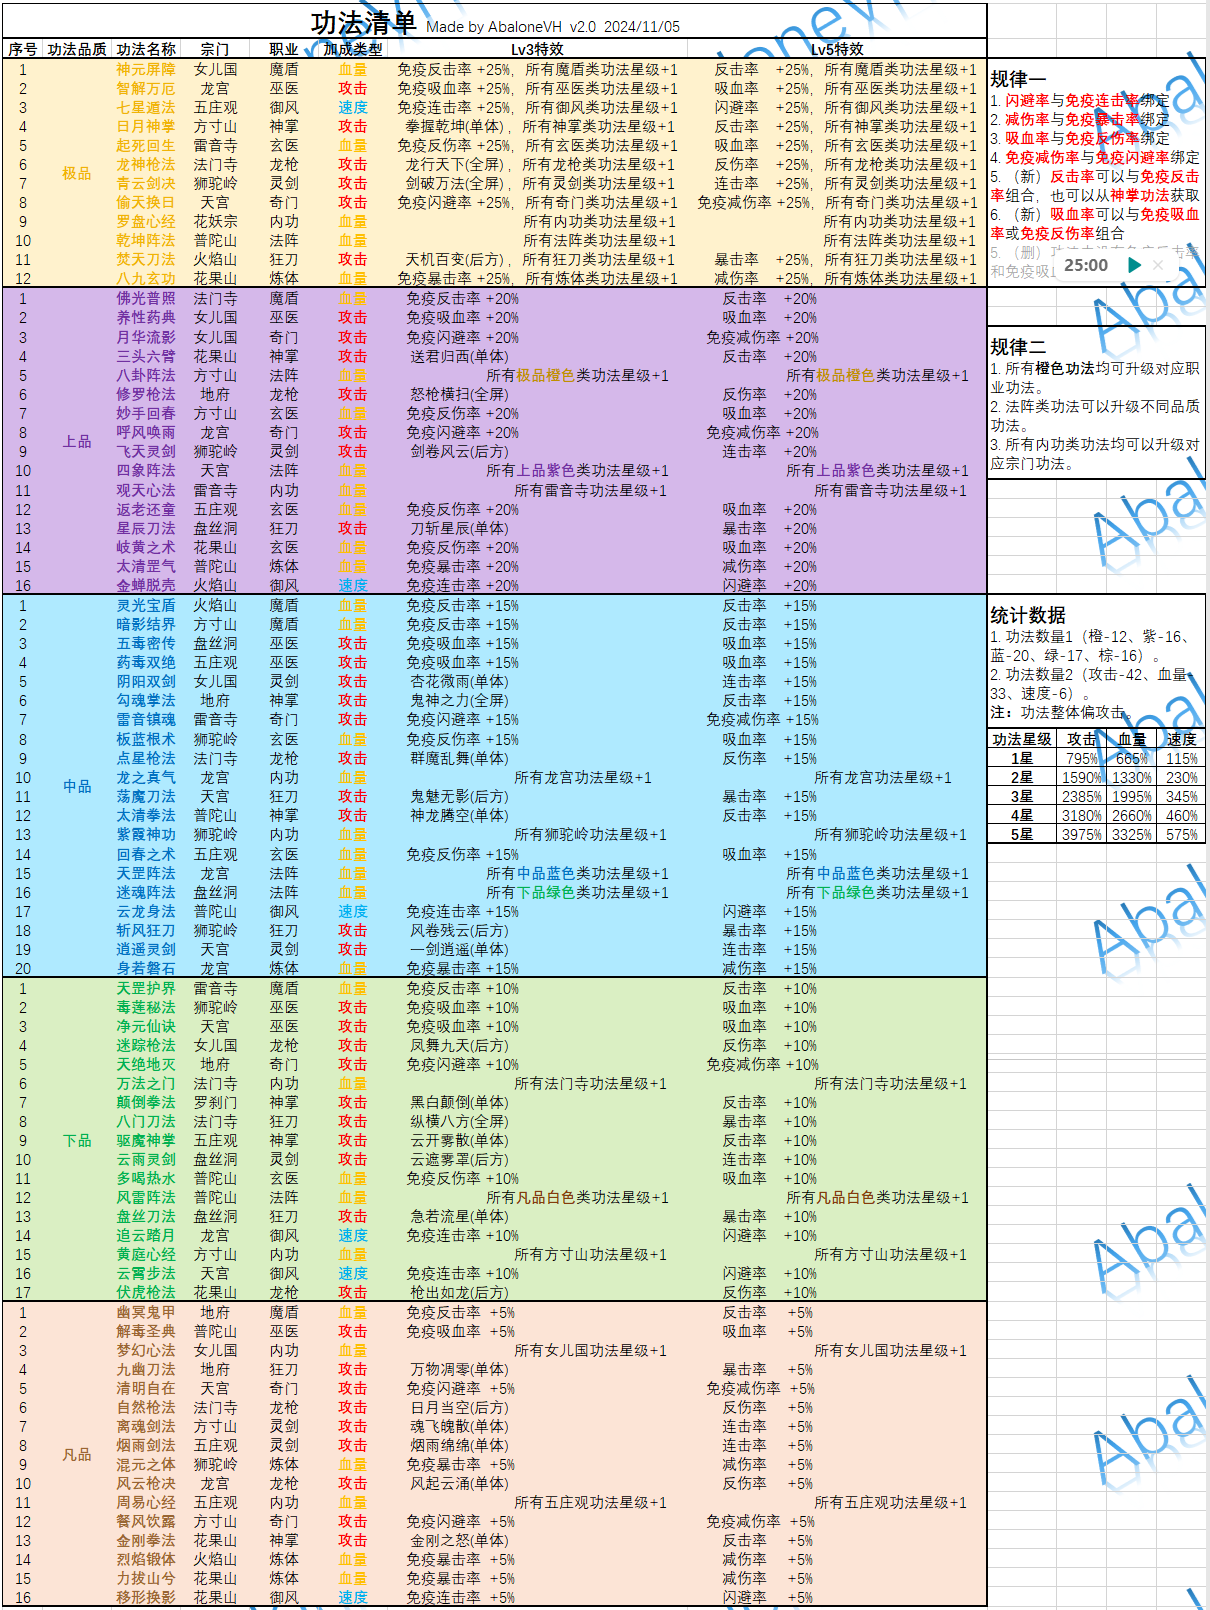1210x1610 pixels.
Task: Click the 凡品 quality group cell
Action: pyautogui.click(x=77, y=1454)
